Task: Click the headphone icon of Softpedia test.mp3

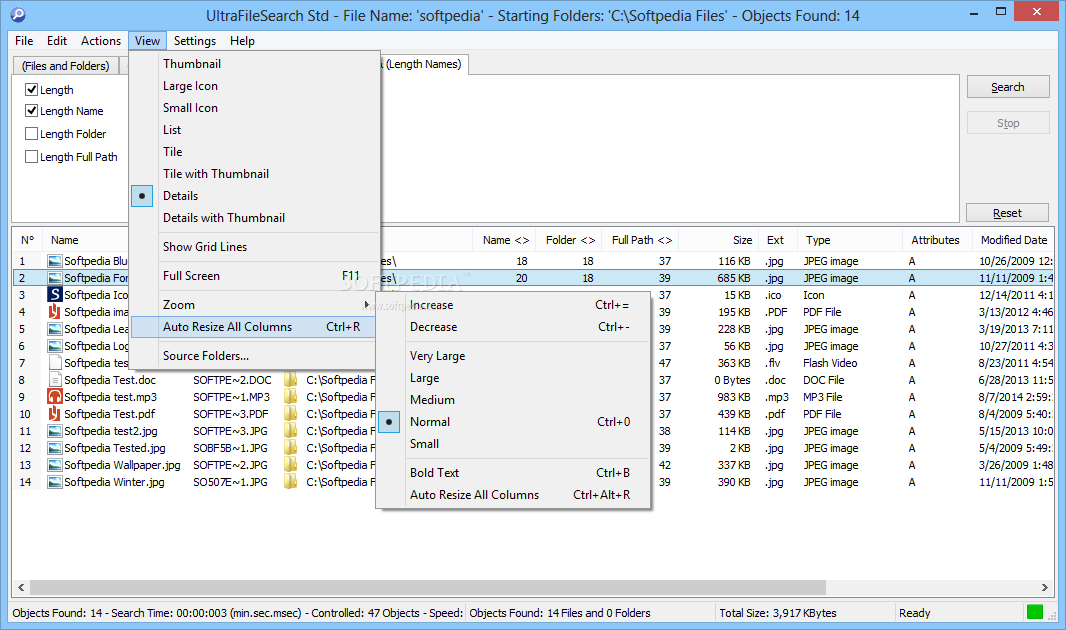Action: coord(54,397)
